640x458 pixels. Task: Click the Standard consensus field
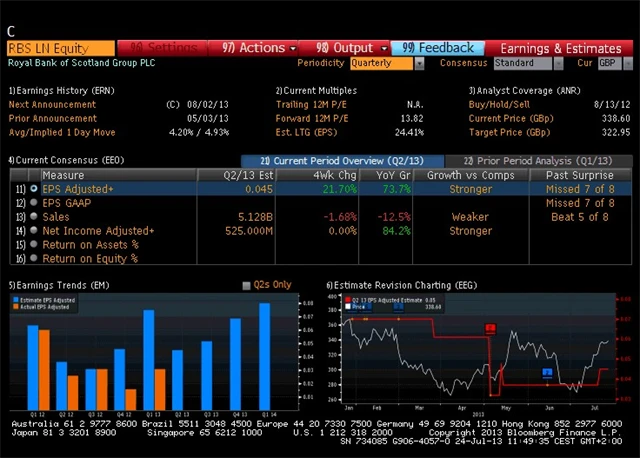point(522,63)
